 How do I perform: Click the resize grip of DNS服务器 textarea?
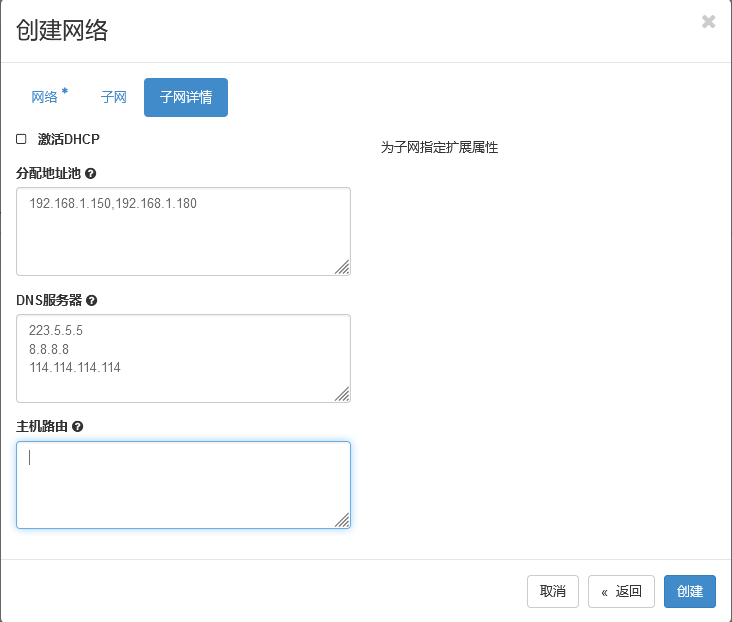click(x=342, y=394)
